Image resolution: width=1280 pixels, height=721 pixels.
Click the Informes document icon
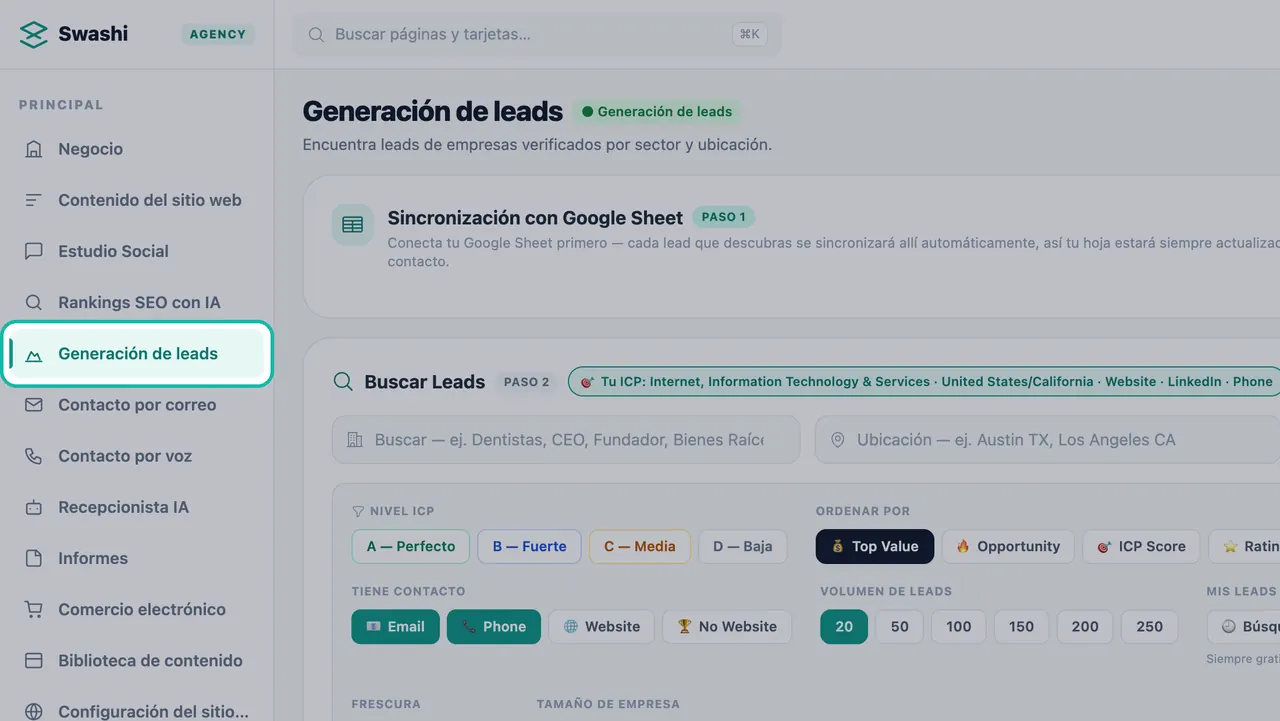34,558
